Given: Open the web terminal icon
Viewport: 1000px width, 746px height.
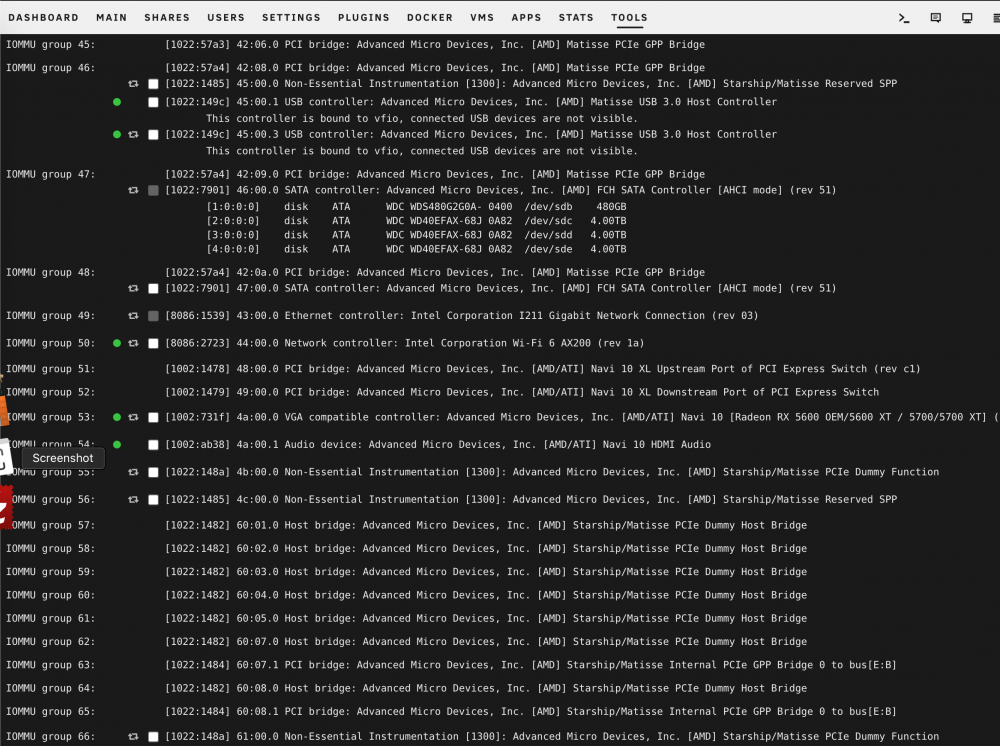Looking at the screenshot, I should 904,18.
